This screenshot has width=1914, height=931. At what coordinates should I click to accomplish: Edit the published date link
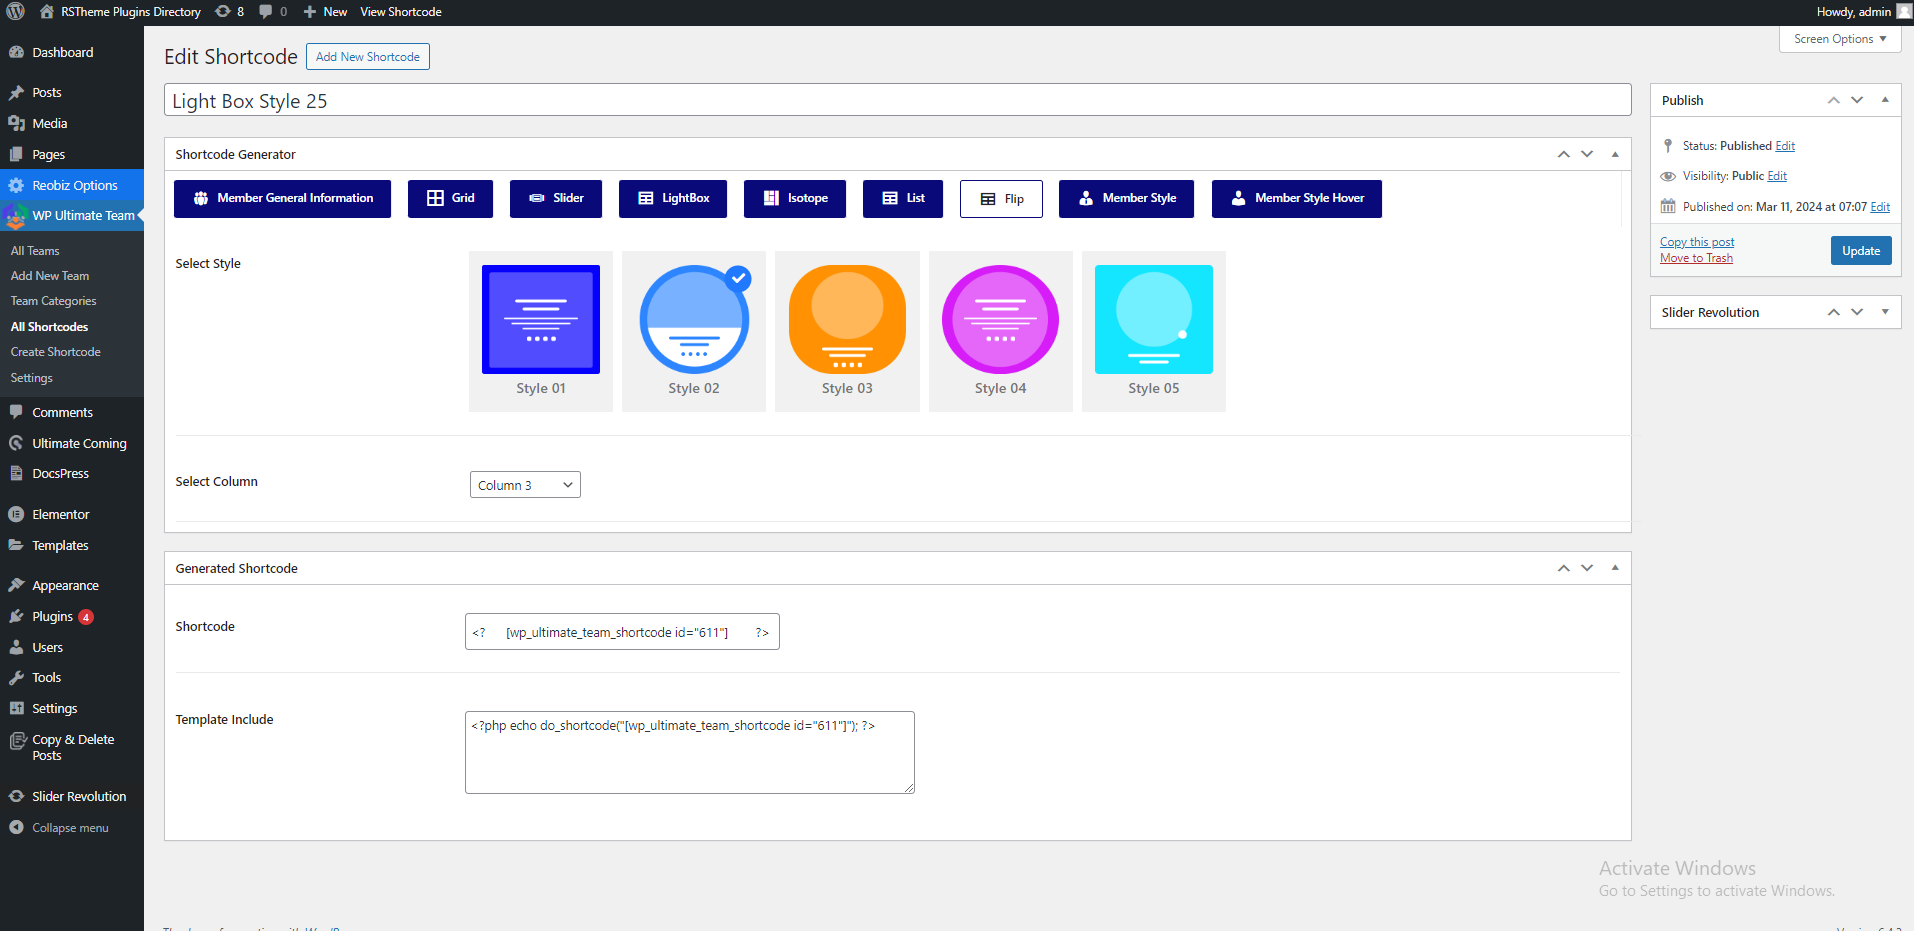pos(1880,207)
